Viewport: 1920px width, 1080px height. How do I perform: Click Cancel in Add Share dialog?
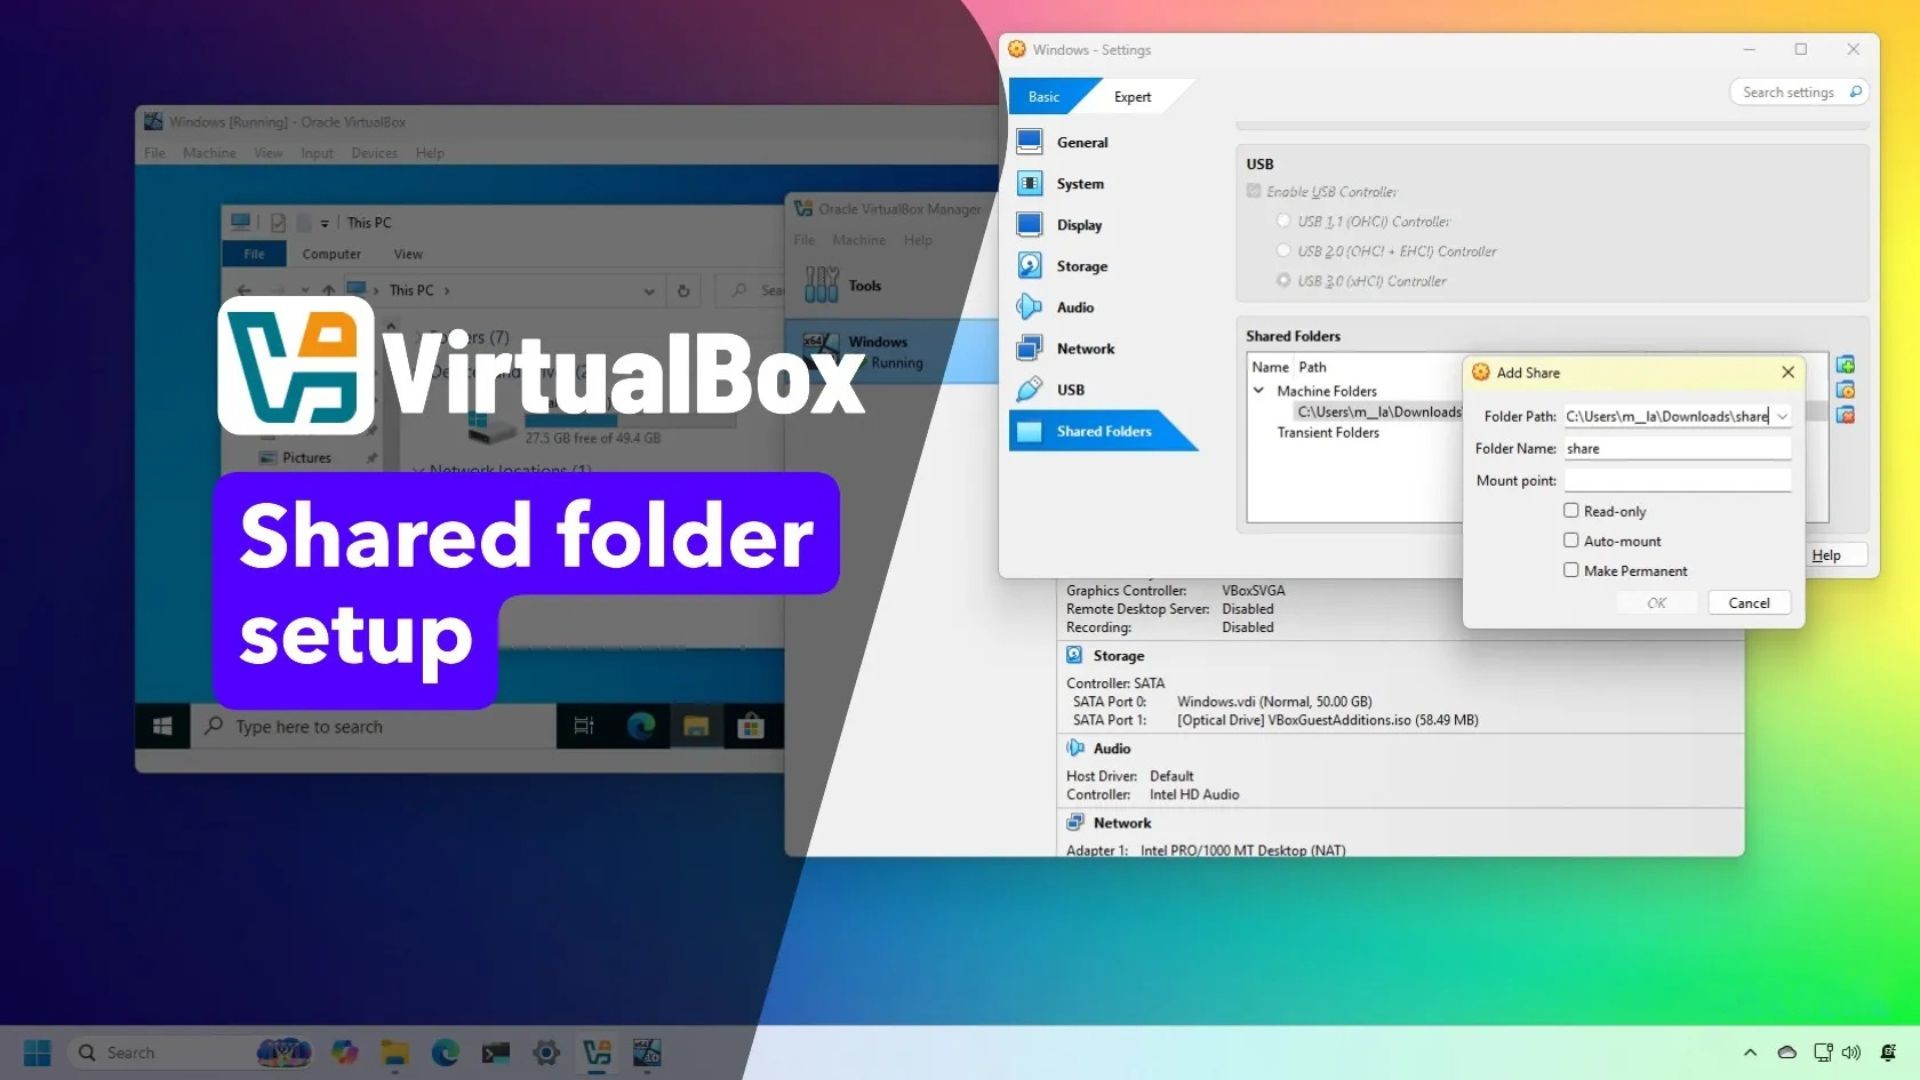[1748, 603]
